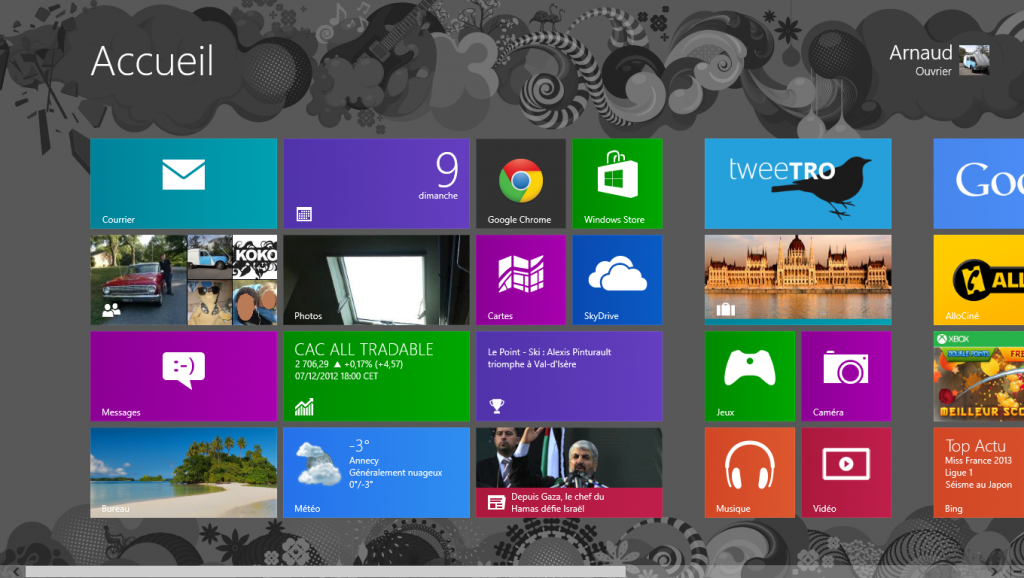Open the tweeTRO Twitter tile
The height and width of the screenshot is (578, 1024).
[797, 183]
